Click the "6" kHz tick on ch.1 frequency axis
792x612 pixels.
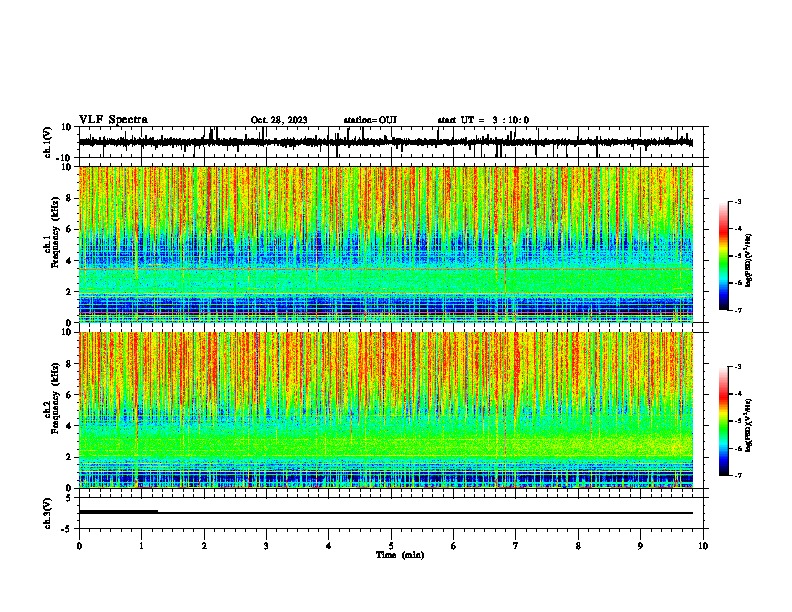click(x=70, y=229)
